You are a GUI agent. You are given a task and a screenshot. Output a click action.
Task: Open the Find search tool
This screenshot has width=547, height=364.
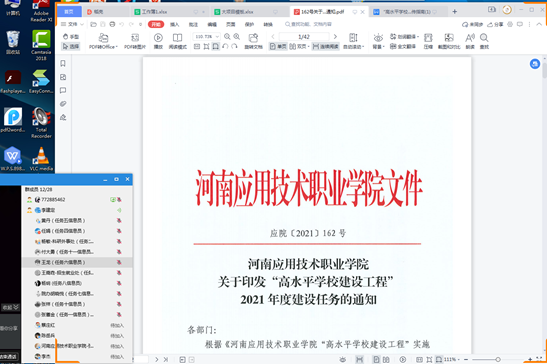484,41
